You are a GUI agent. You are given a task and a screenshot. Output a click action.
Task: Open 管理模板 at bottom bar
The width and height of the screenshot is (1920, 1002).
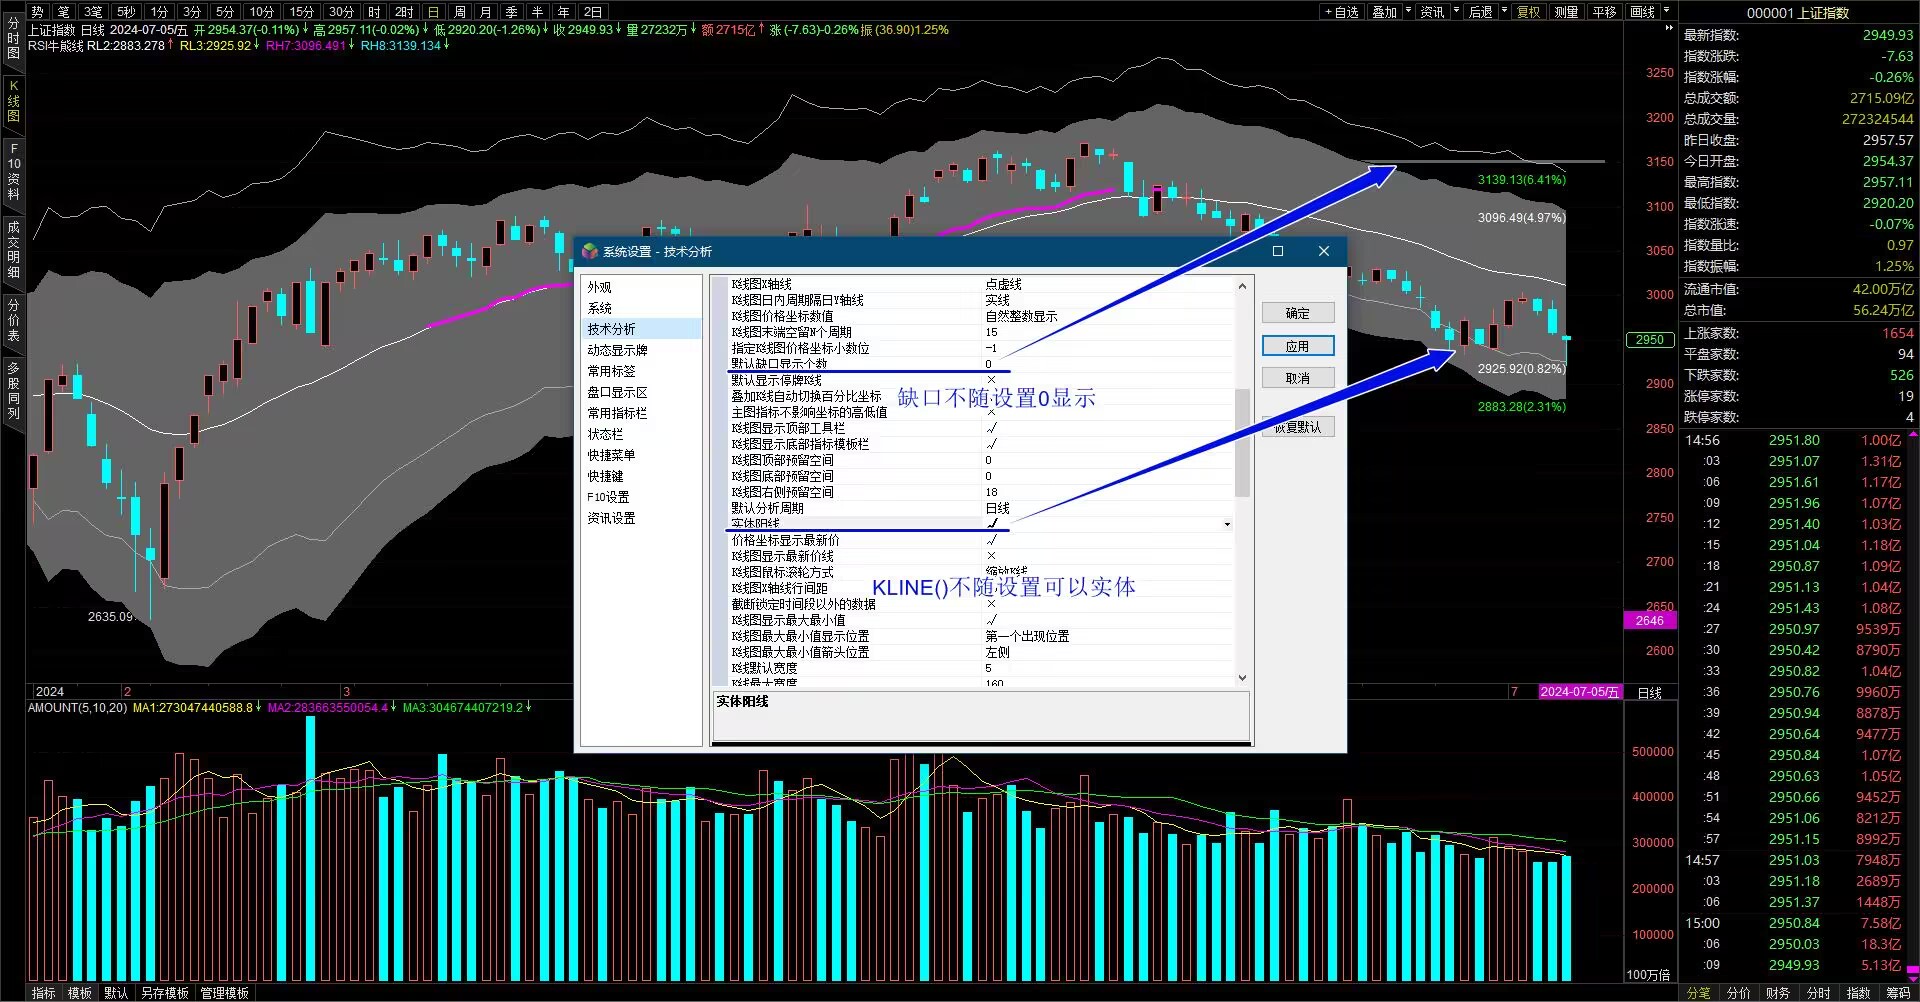click(224, 993)
